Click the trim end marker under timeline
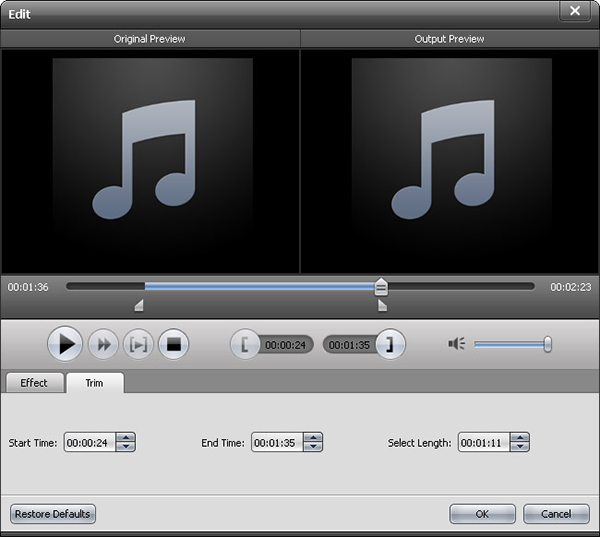600x537 pixels. (x=382, y=305)
